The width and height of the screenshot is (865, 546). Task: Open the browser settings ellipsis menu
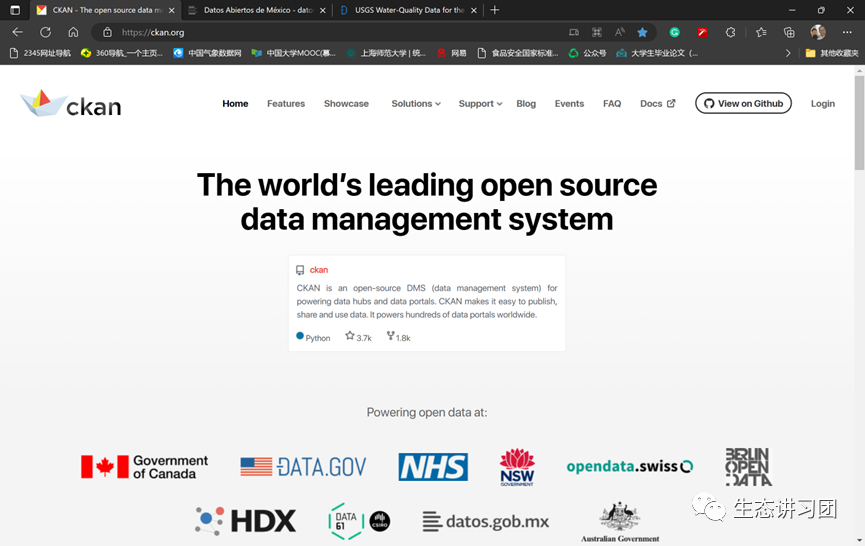pos(847,33)
